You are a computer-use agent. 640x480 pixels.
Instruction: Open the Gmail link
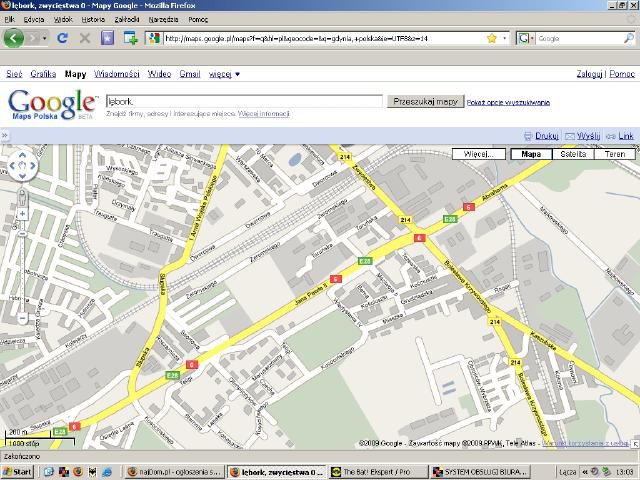click(190, 74)
